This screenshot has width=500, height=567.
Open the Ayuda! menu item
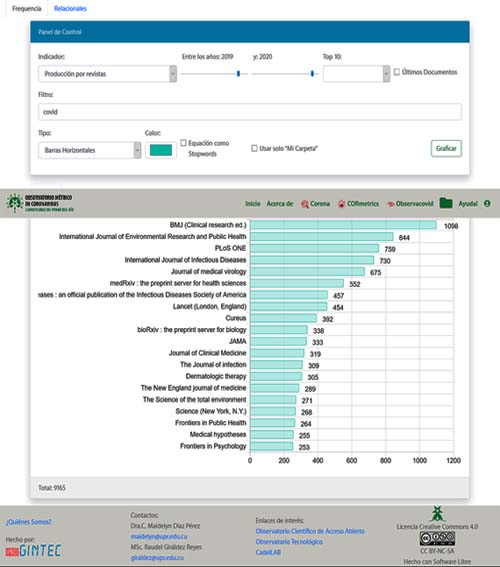468,204
